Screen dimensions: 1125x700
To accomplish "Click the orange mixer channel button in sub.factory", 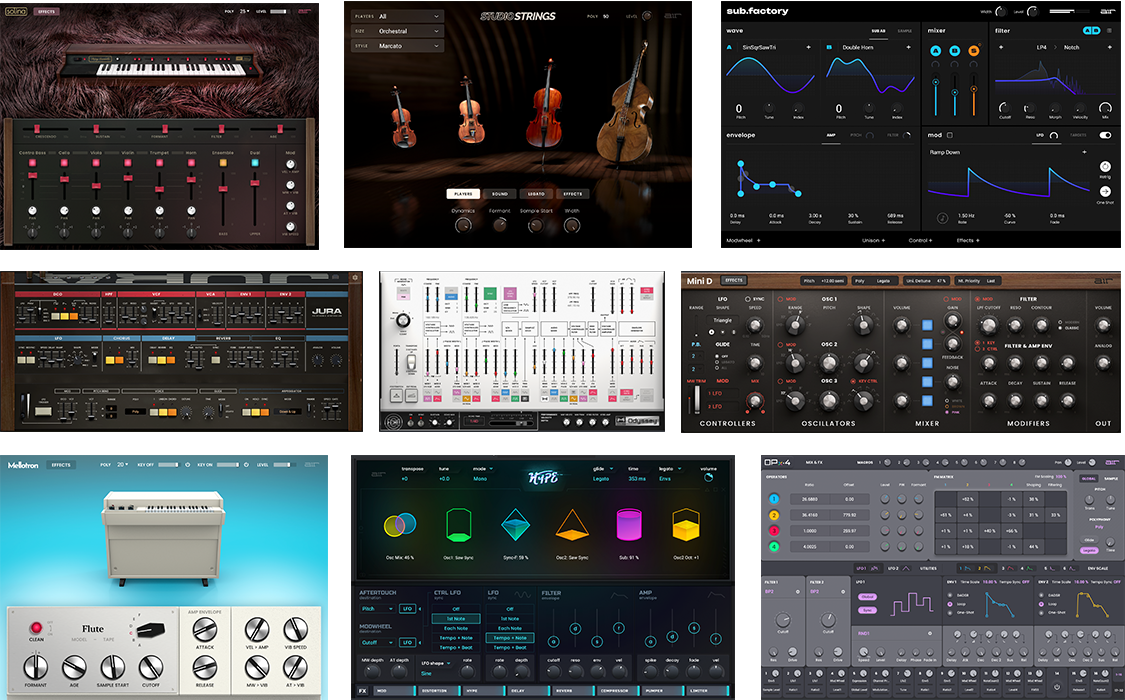I will [x=974, y=51].
